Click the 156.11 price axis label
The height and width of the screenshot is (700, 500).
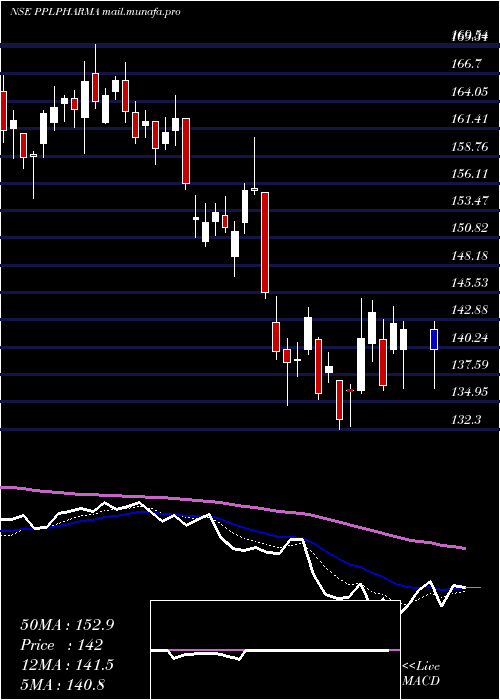[469, 174]
